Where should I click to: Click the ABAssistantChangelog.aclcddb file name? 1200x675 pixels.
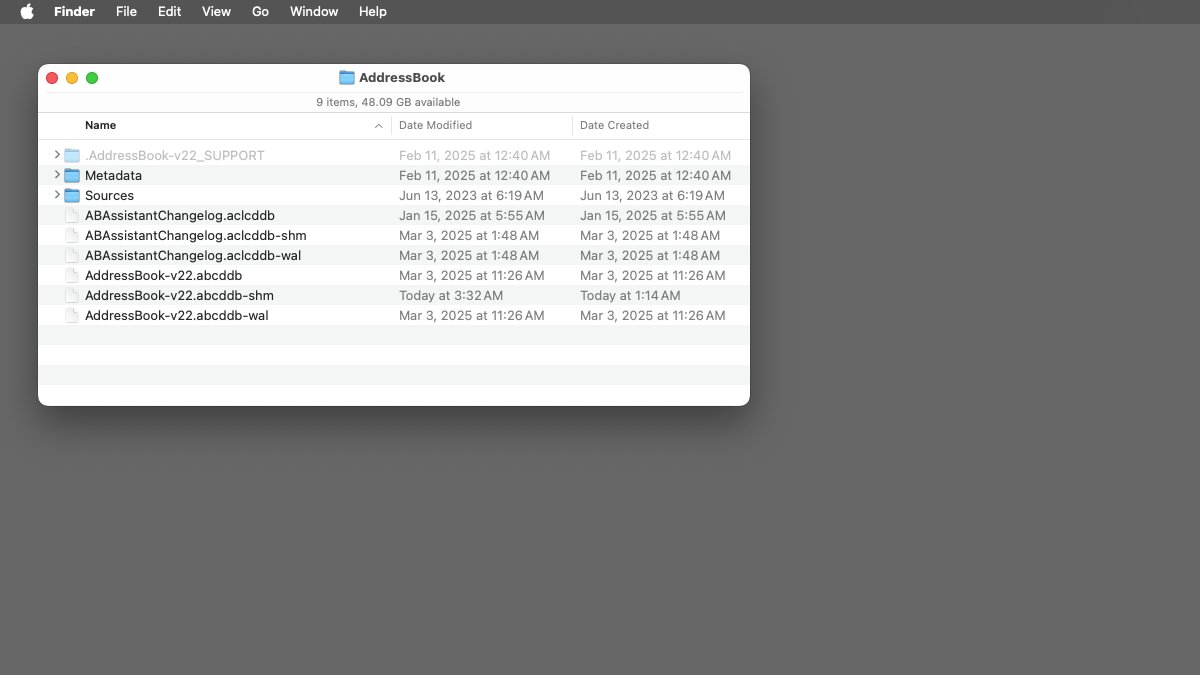tap(180, 215)
